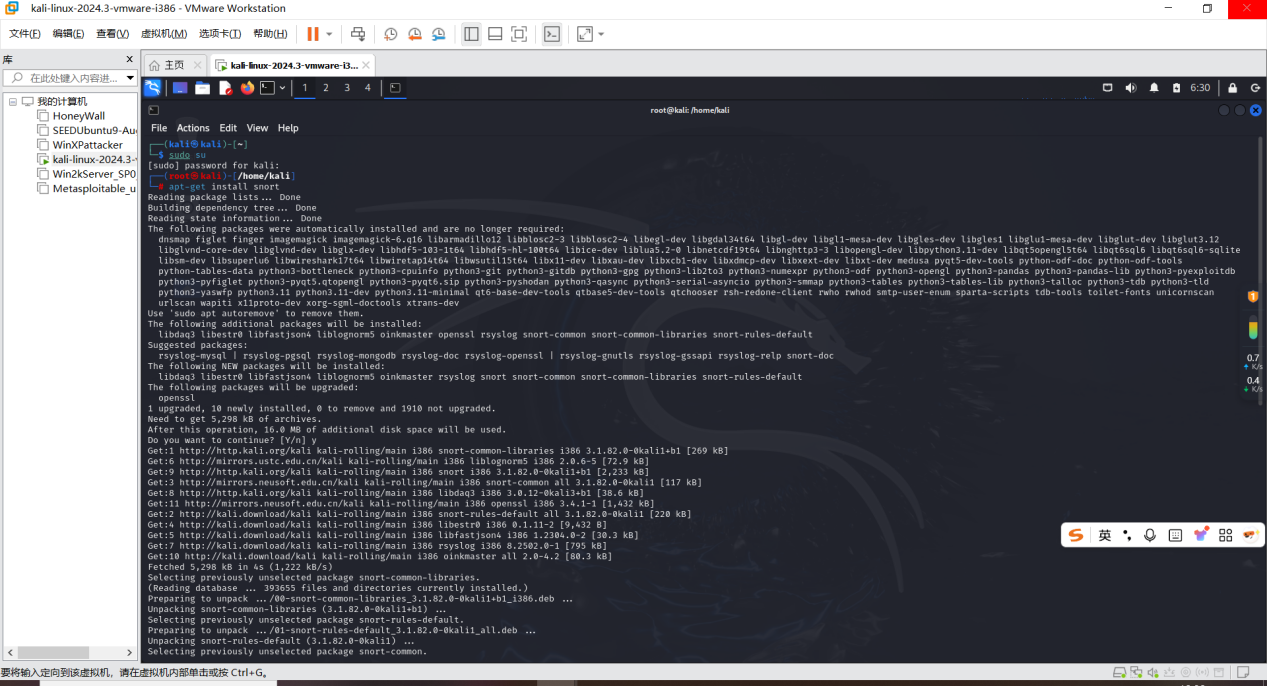The image size is (1267, 686).
Task: Click the log out icon in Kali panel
Action: click(x=1255, y=88)
